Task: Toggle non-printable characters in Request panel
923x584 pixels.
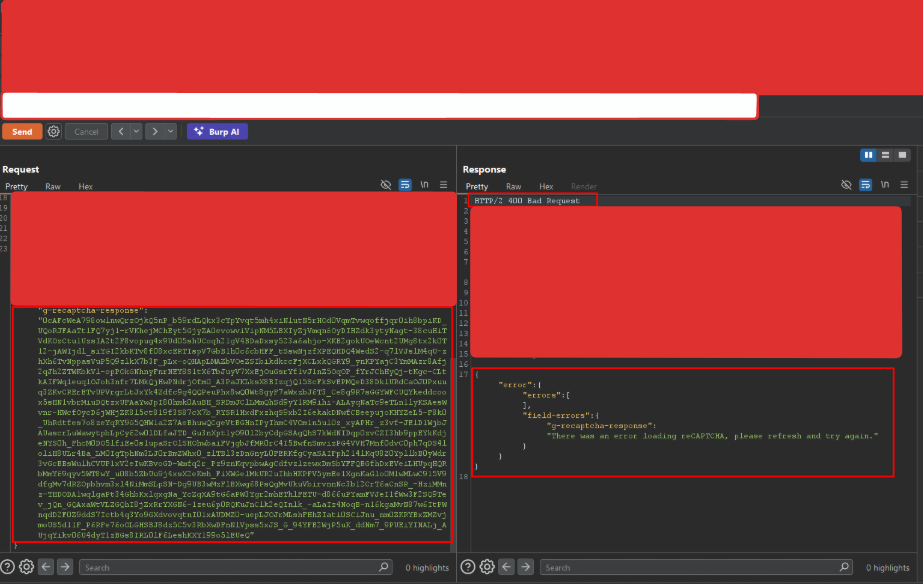Action: 424,185
